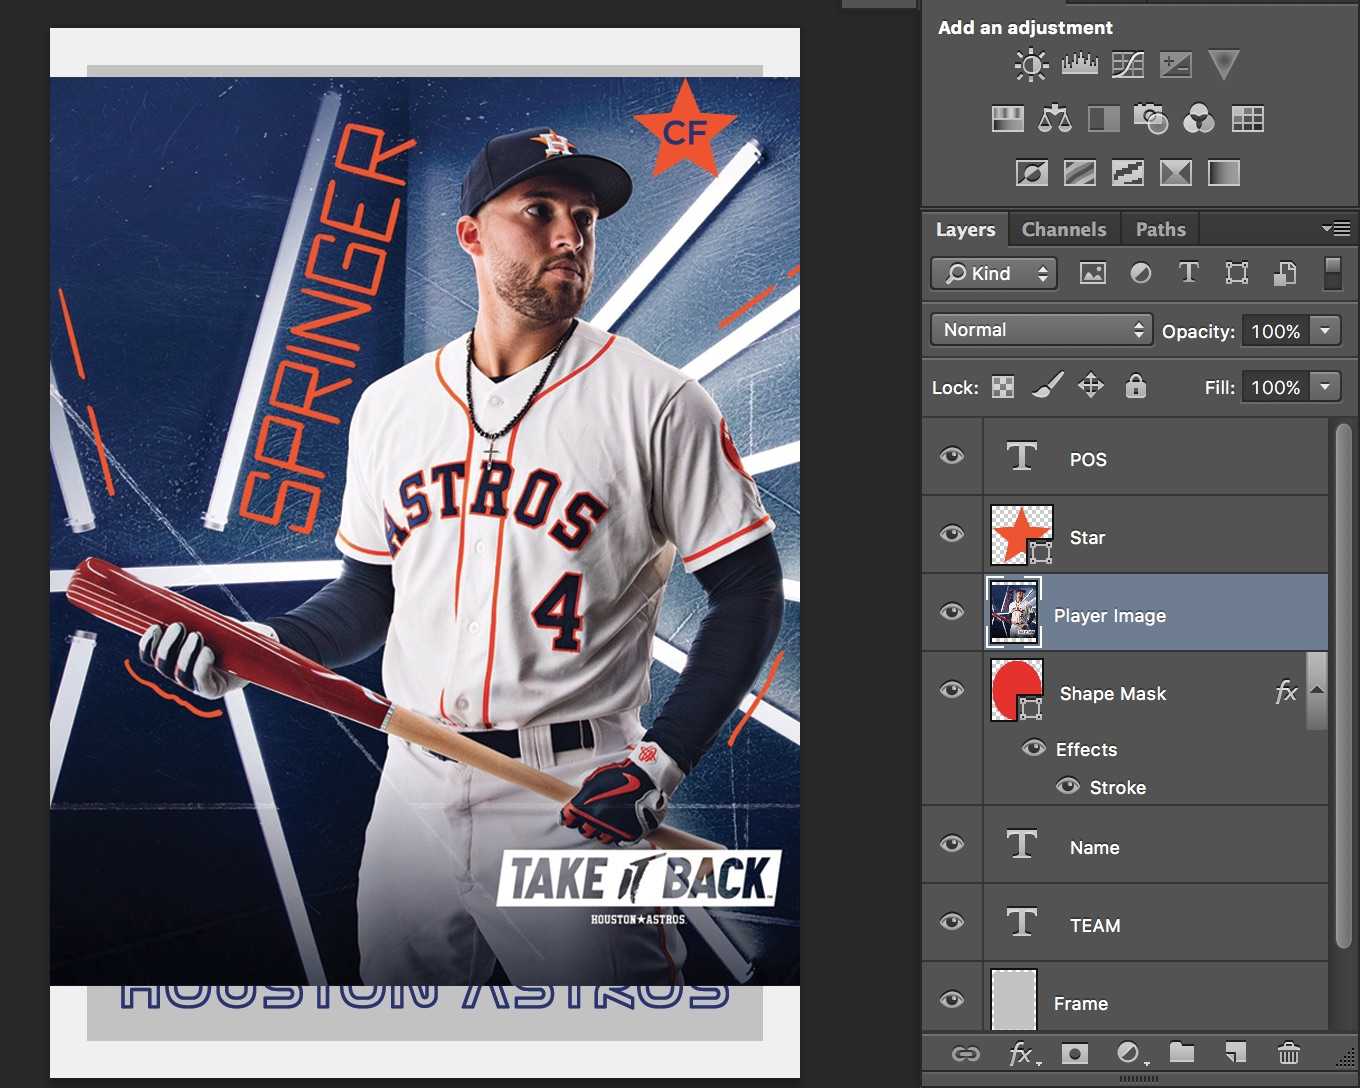Click the Layers panel vertical scrollbar
This screenshot has height=1088, width=1360.
click(x=1343, y=685)
